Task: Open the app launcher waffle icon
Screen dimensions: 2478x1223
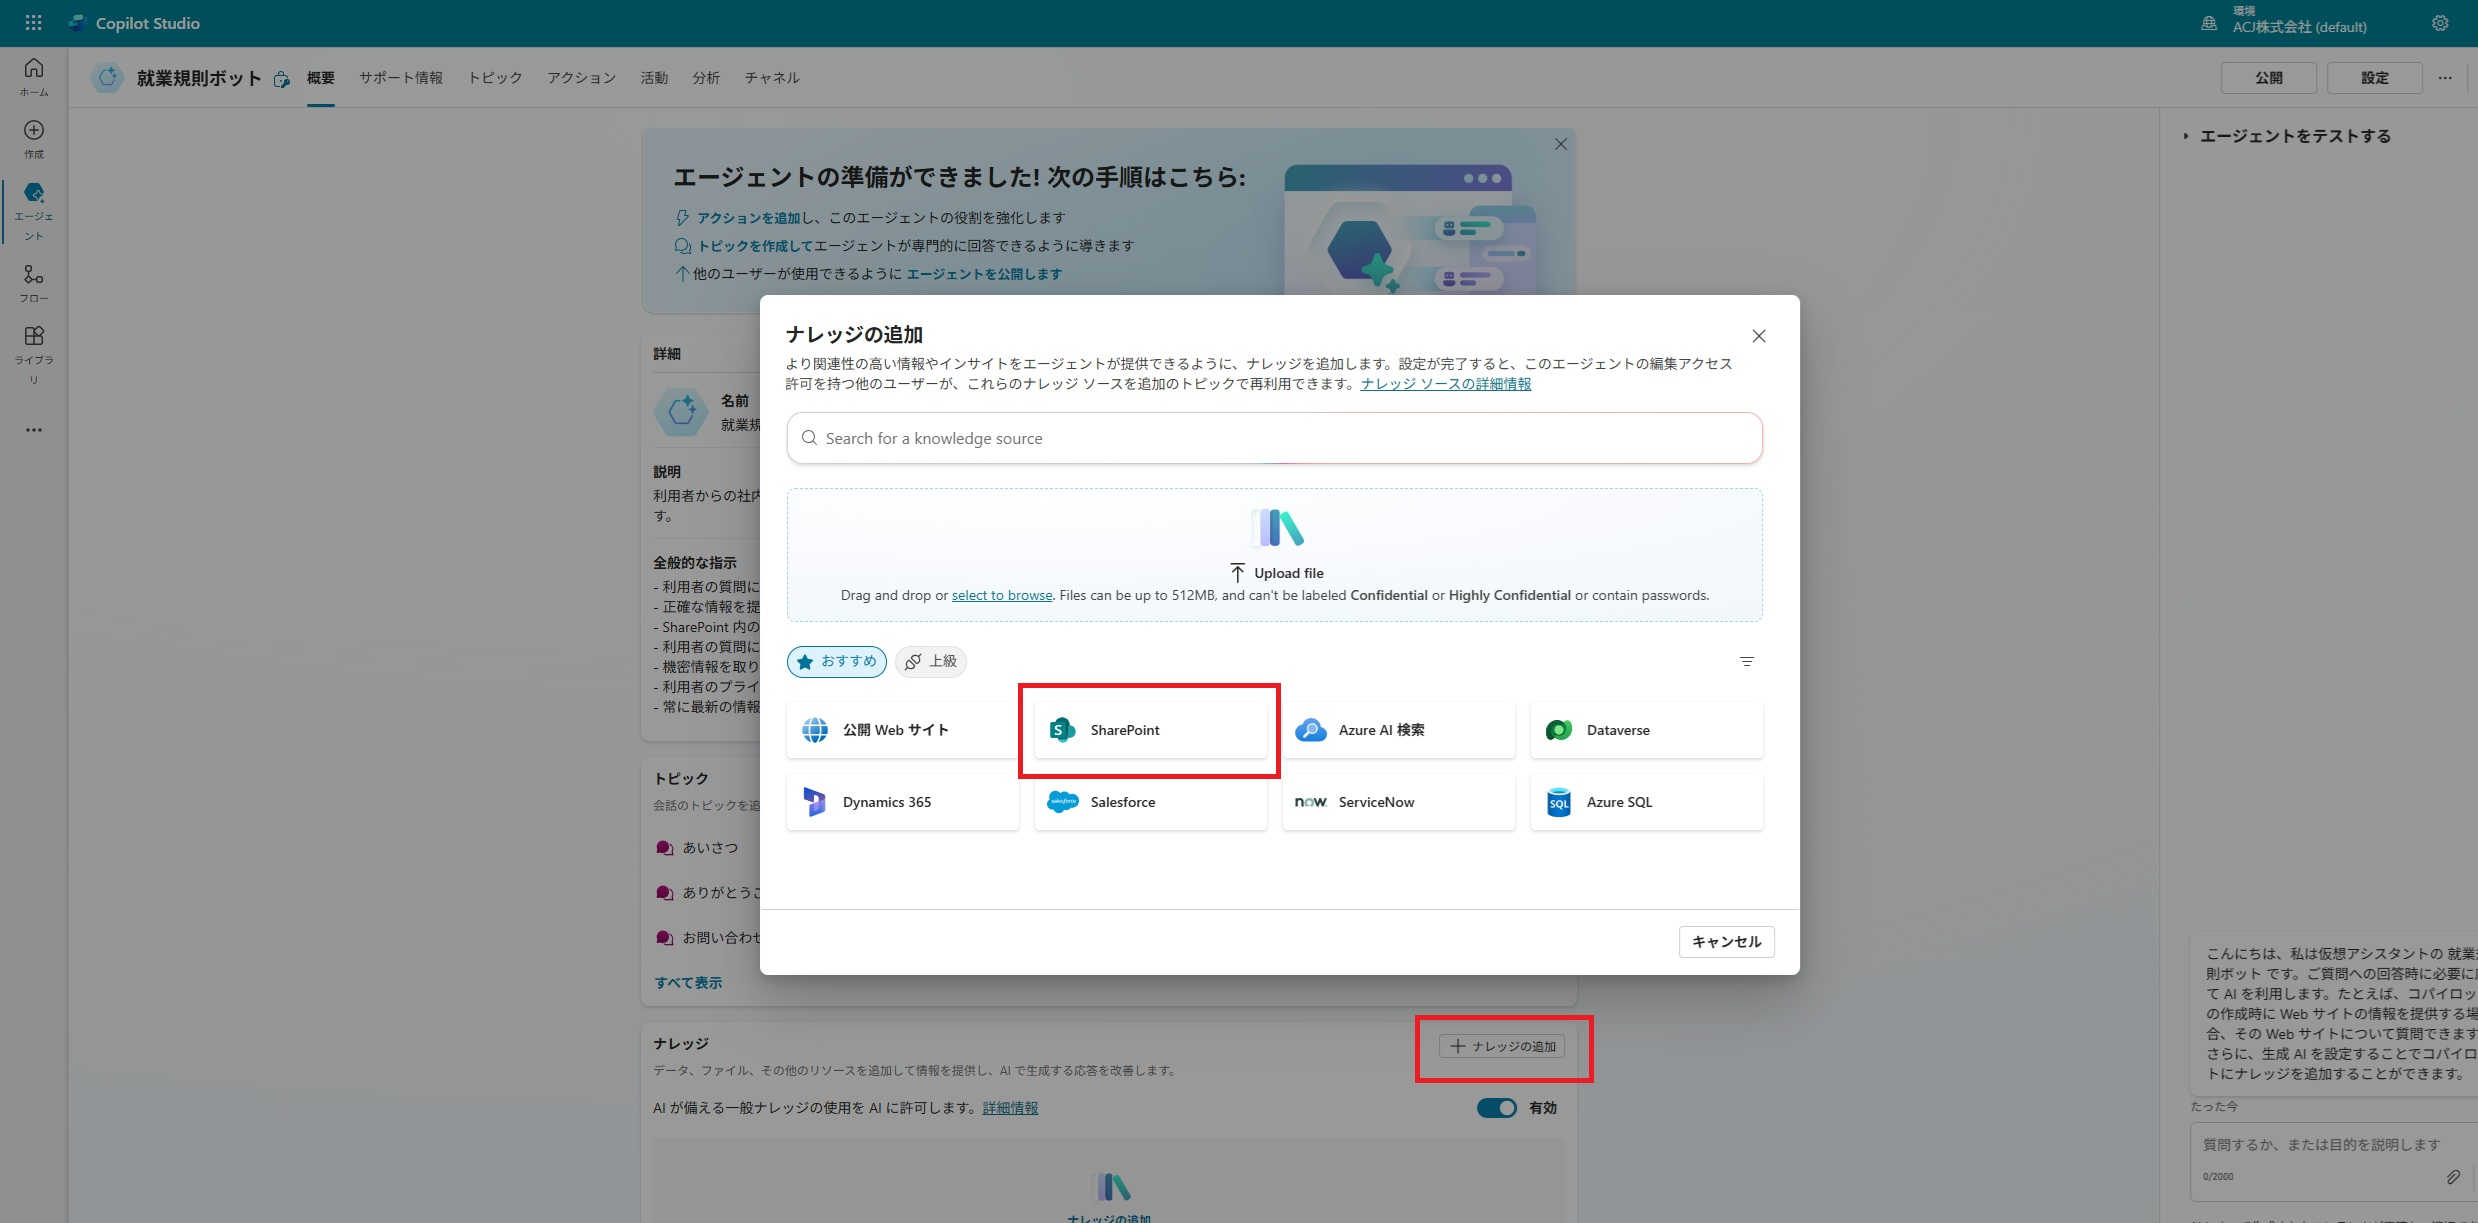Action: coord(33,22)
